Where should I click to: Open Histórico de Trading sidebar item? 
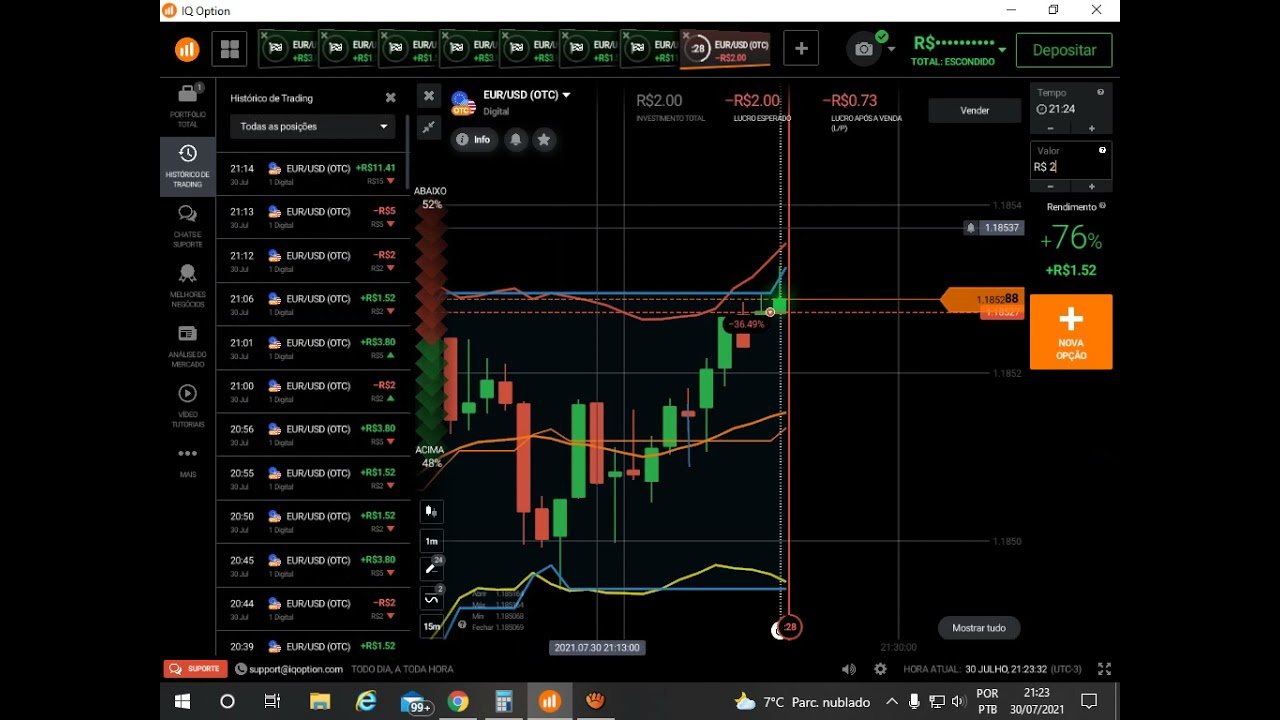pyautogui.click(x=188, y=166)
